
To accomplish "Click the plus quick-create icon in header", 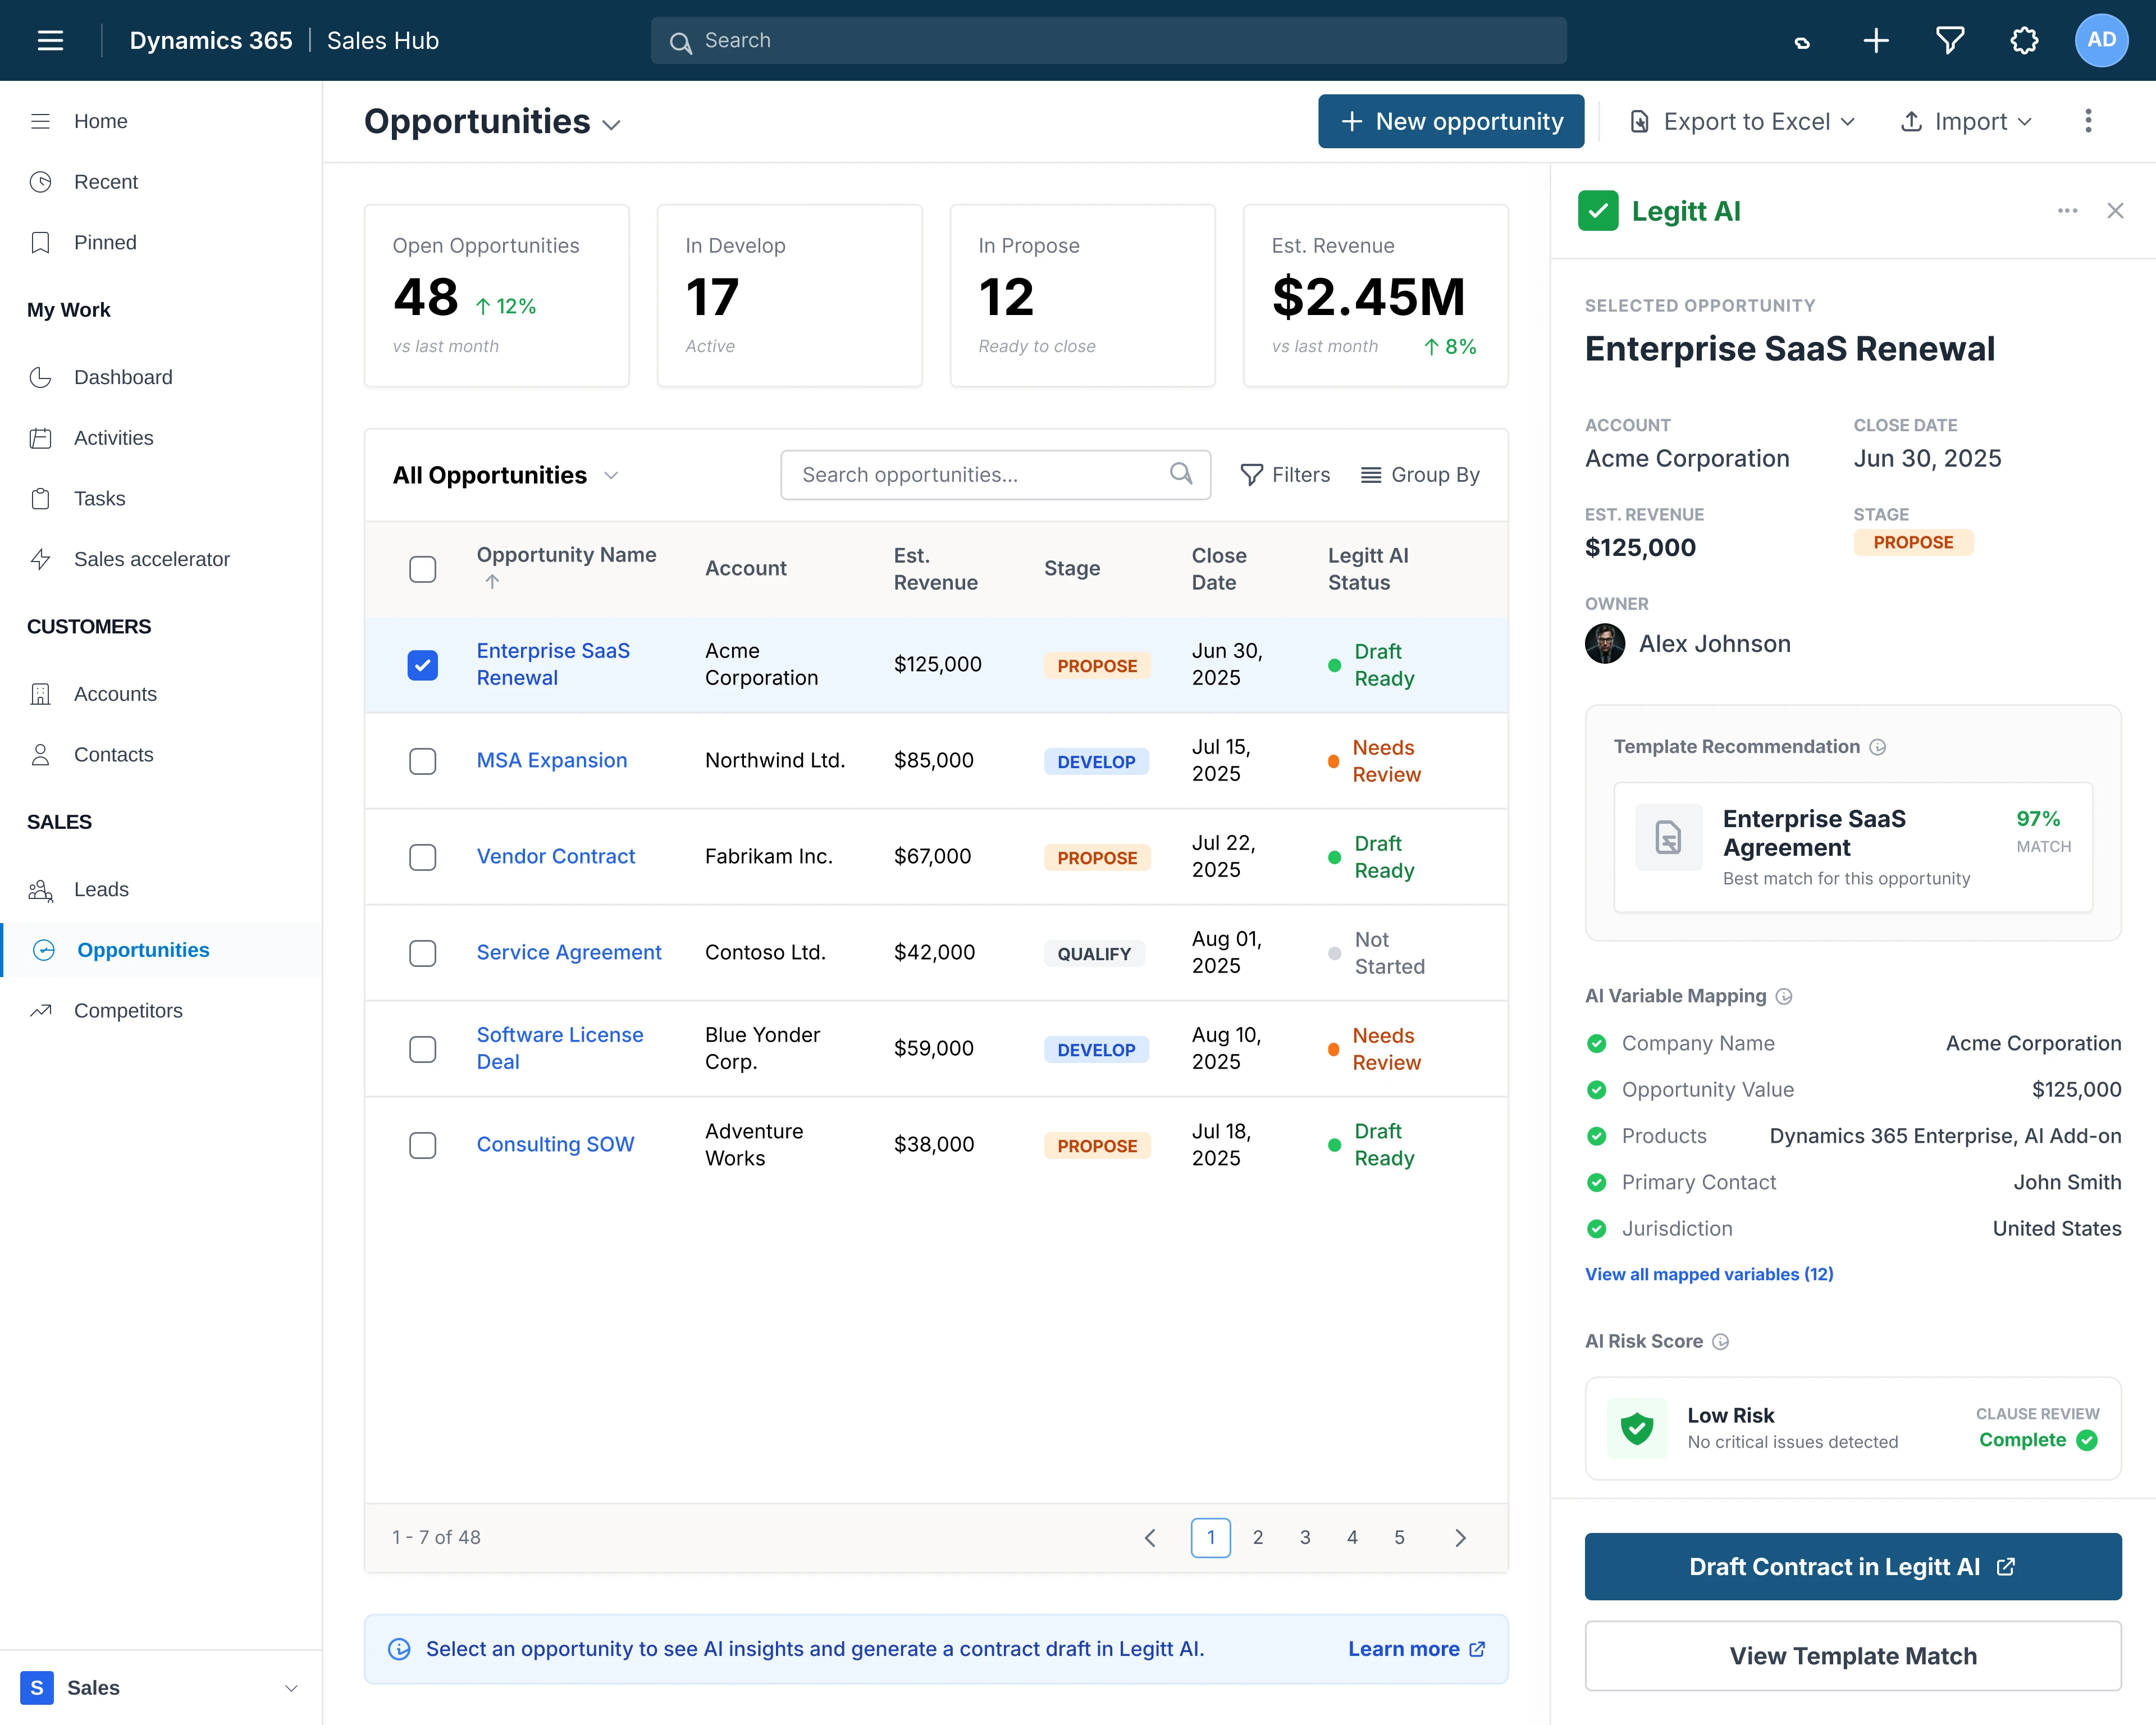I will point(1876,40).
